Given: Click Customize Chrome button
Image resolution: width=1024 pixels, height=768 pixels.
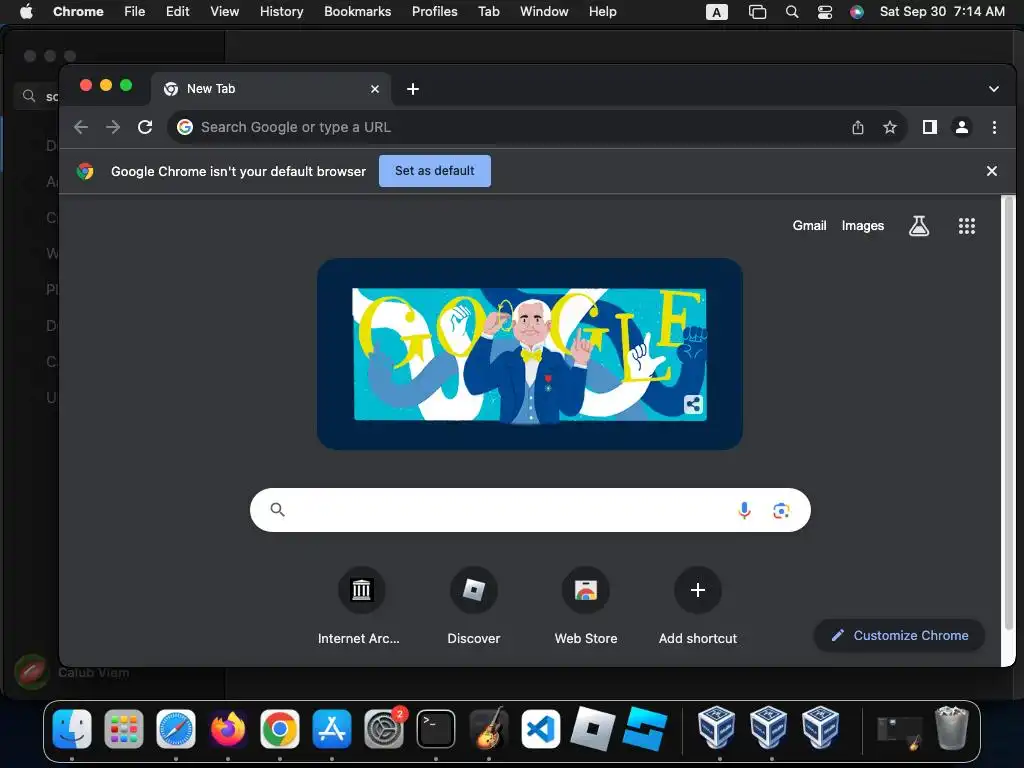Looking at the screenshot, I should click(x=899, y=635).
